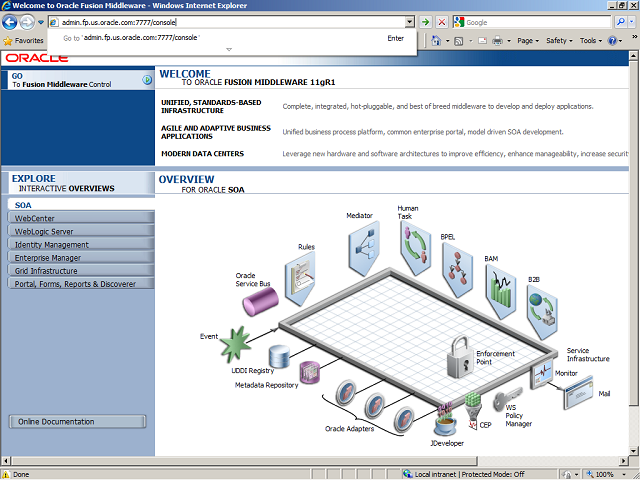Image resolution: width=640 pixels, height=480 pixels.
Task: Click the WS Policy Manager key icon
Action: pyautogui.click(x=507, y=399)
